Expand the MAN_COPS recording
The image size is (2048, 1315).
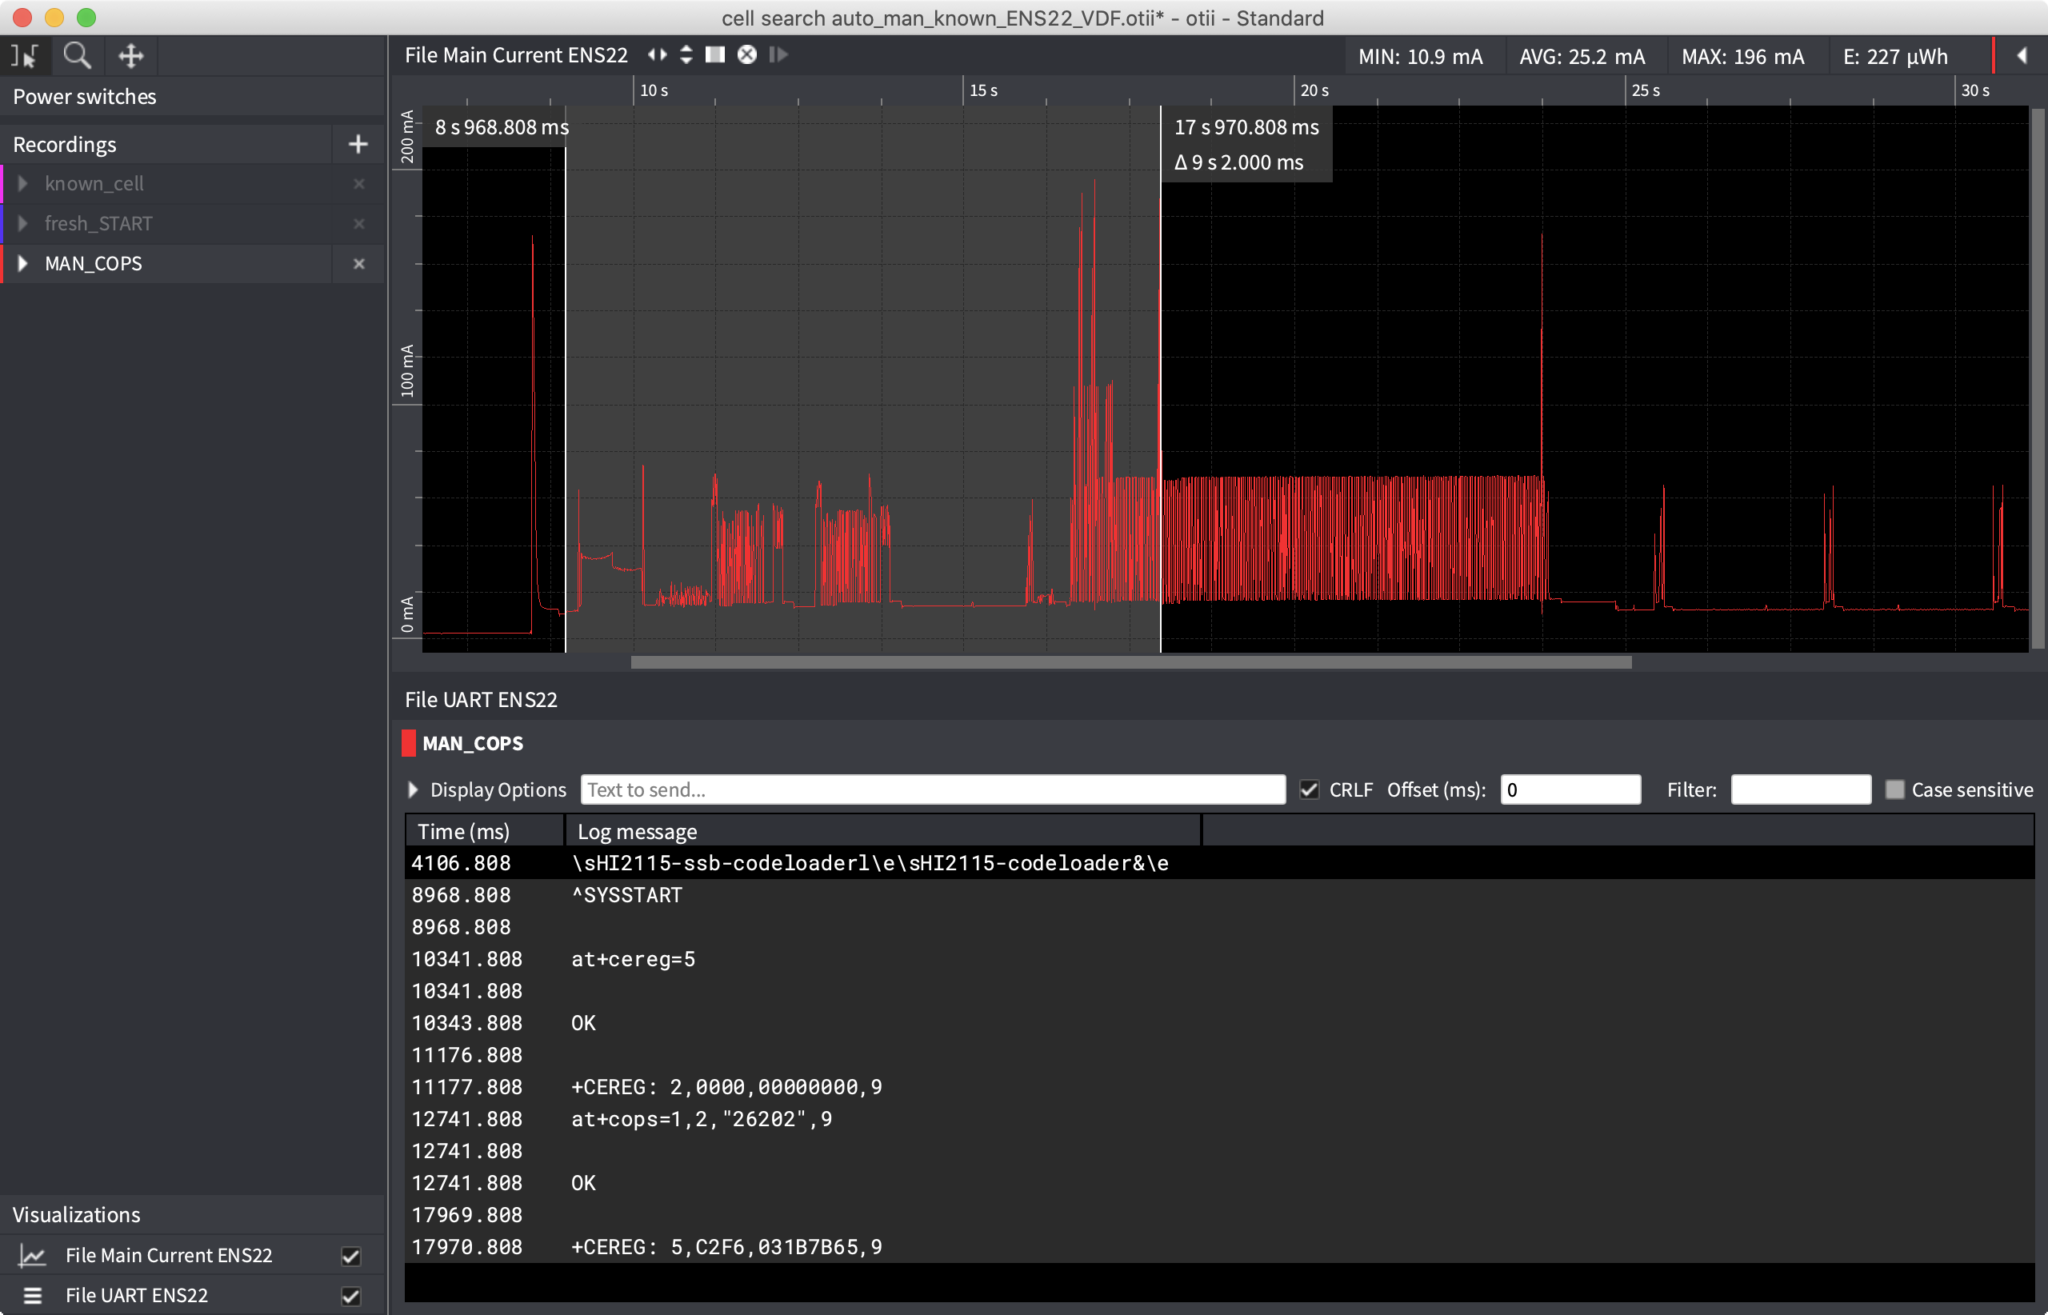pyautogui.click(x=23, y=263)
